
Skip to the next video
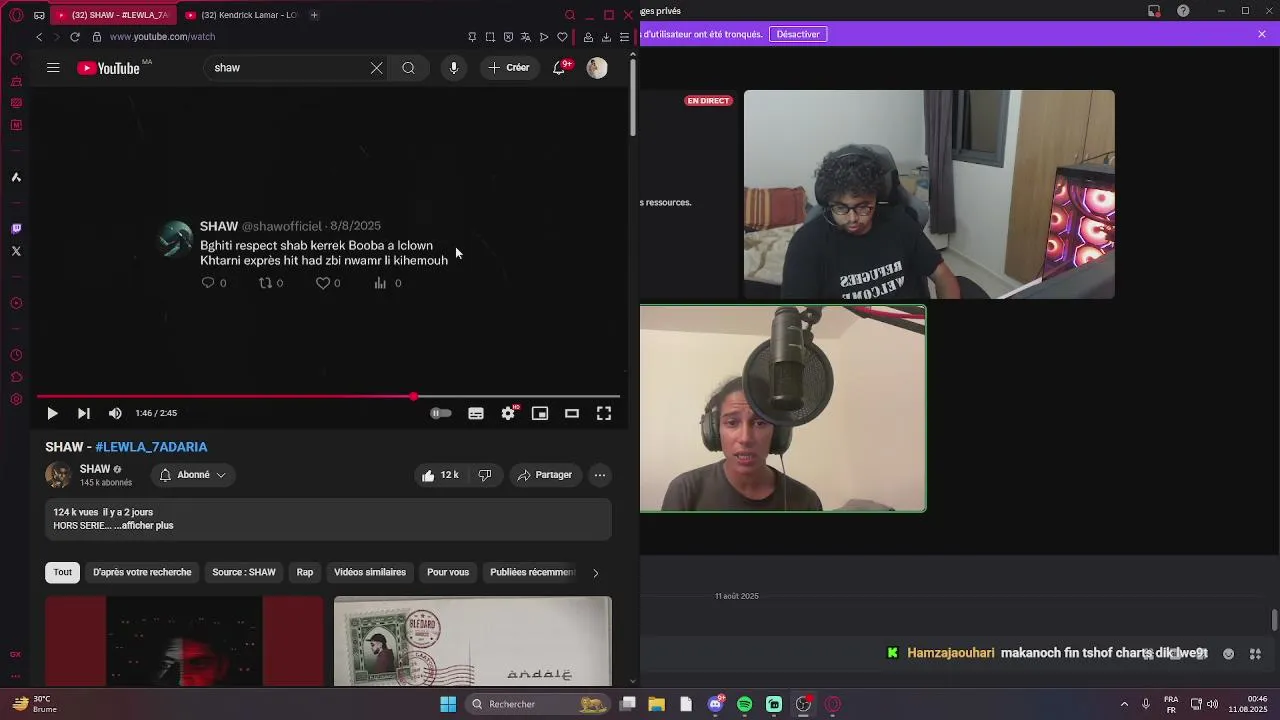(84, 413)
